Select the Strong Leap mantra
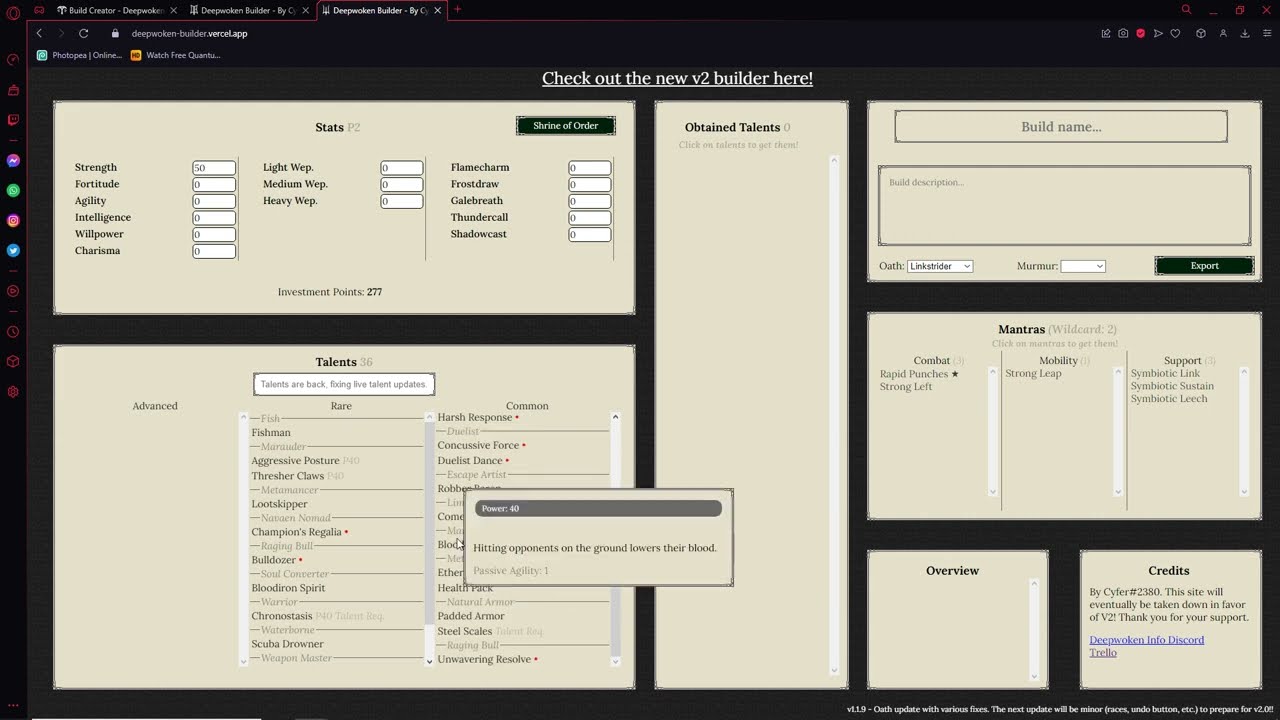Screen dimensions: 1280x720 1033,374
